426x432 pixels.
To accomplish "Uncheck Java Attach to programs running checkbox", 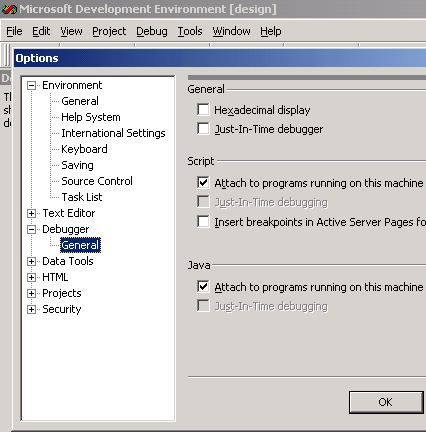I will click(203, 287).
